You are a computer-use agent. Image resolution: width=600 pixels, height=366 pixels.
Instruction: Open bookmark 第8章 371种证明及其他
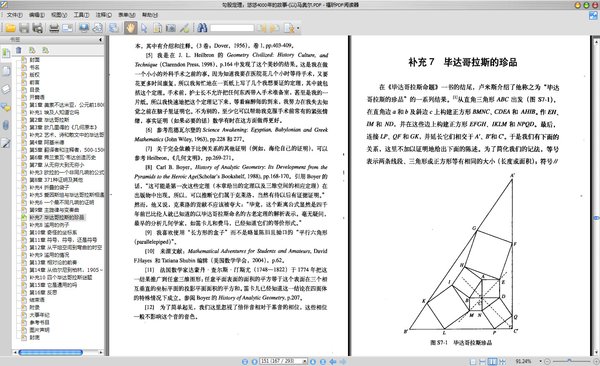pyautogui.click(x=56, y=180)
